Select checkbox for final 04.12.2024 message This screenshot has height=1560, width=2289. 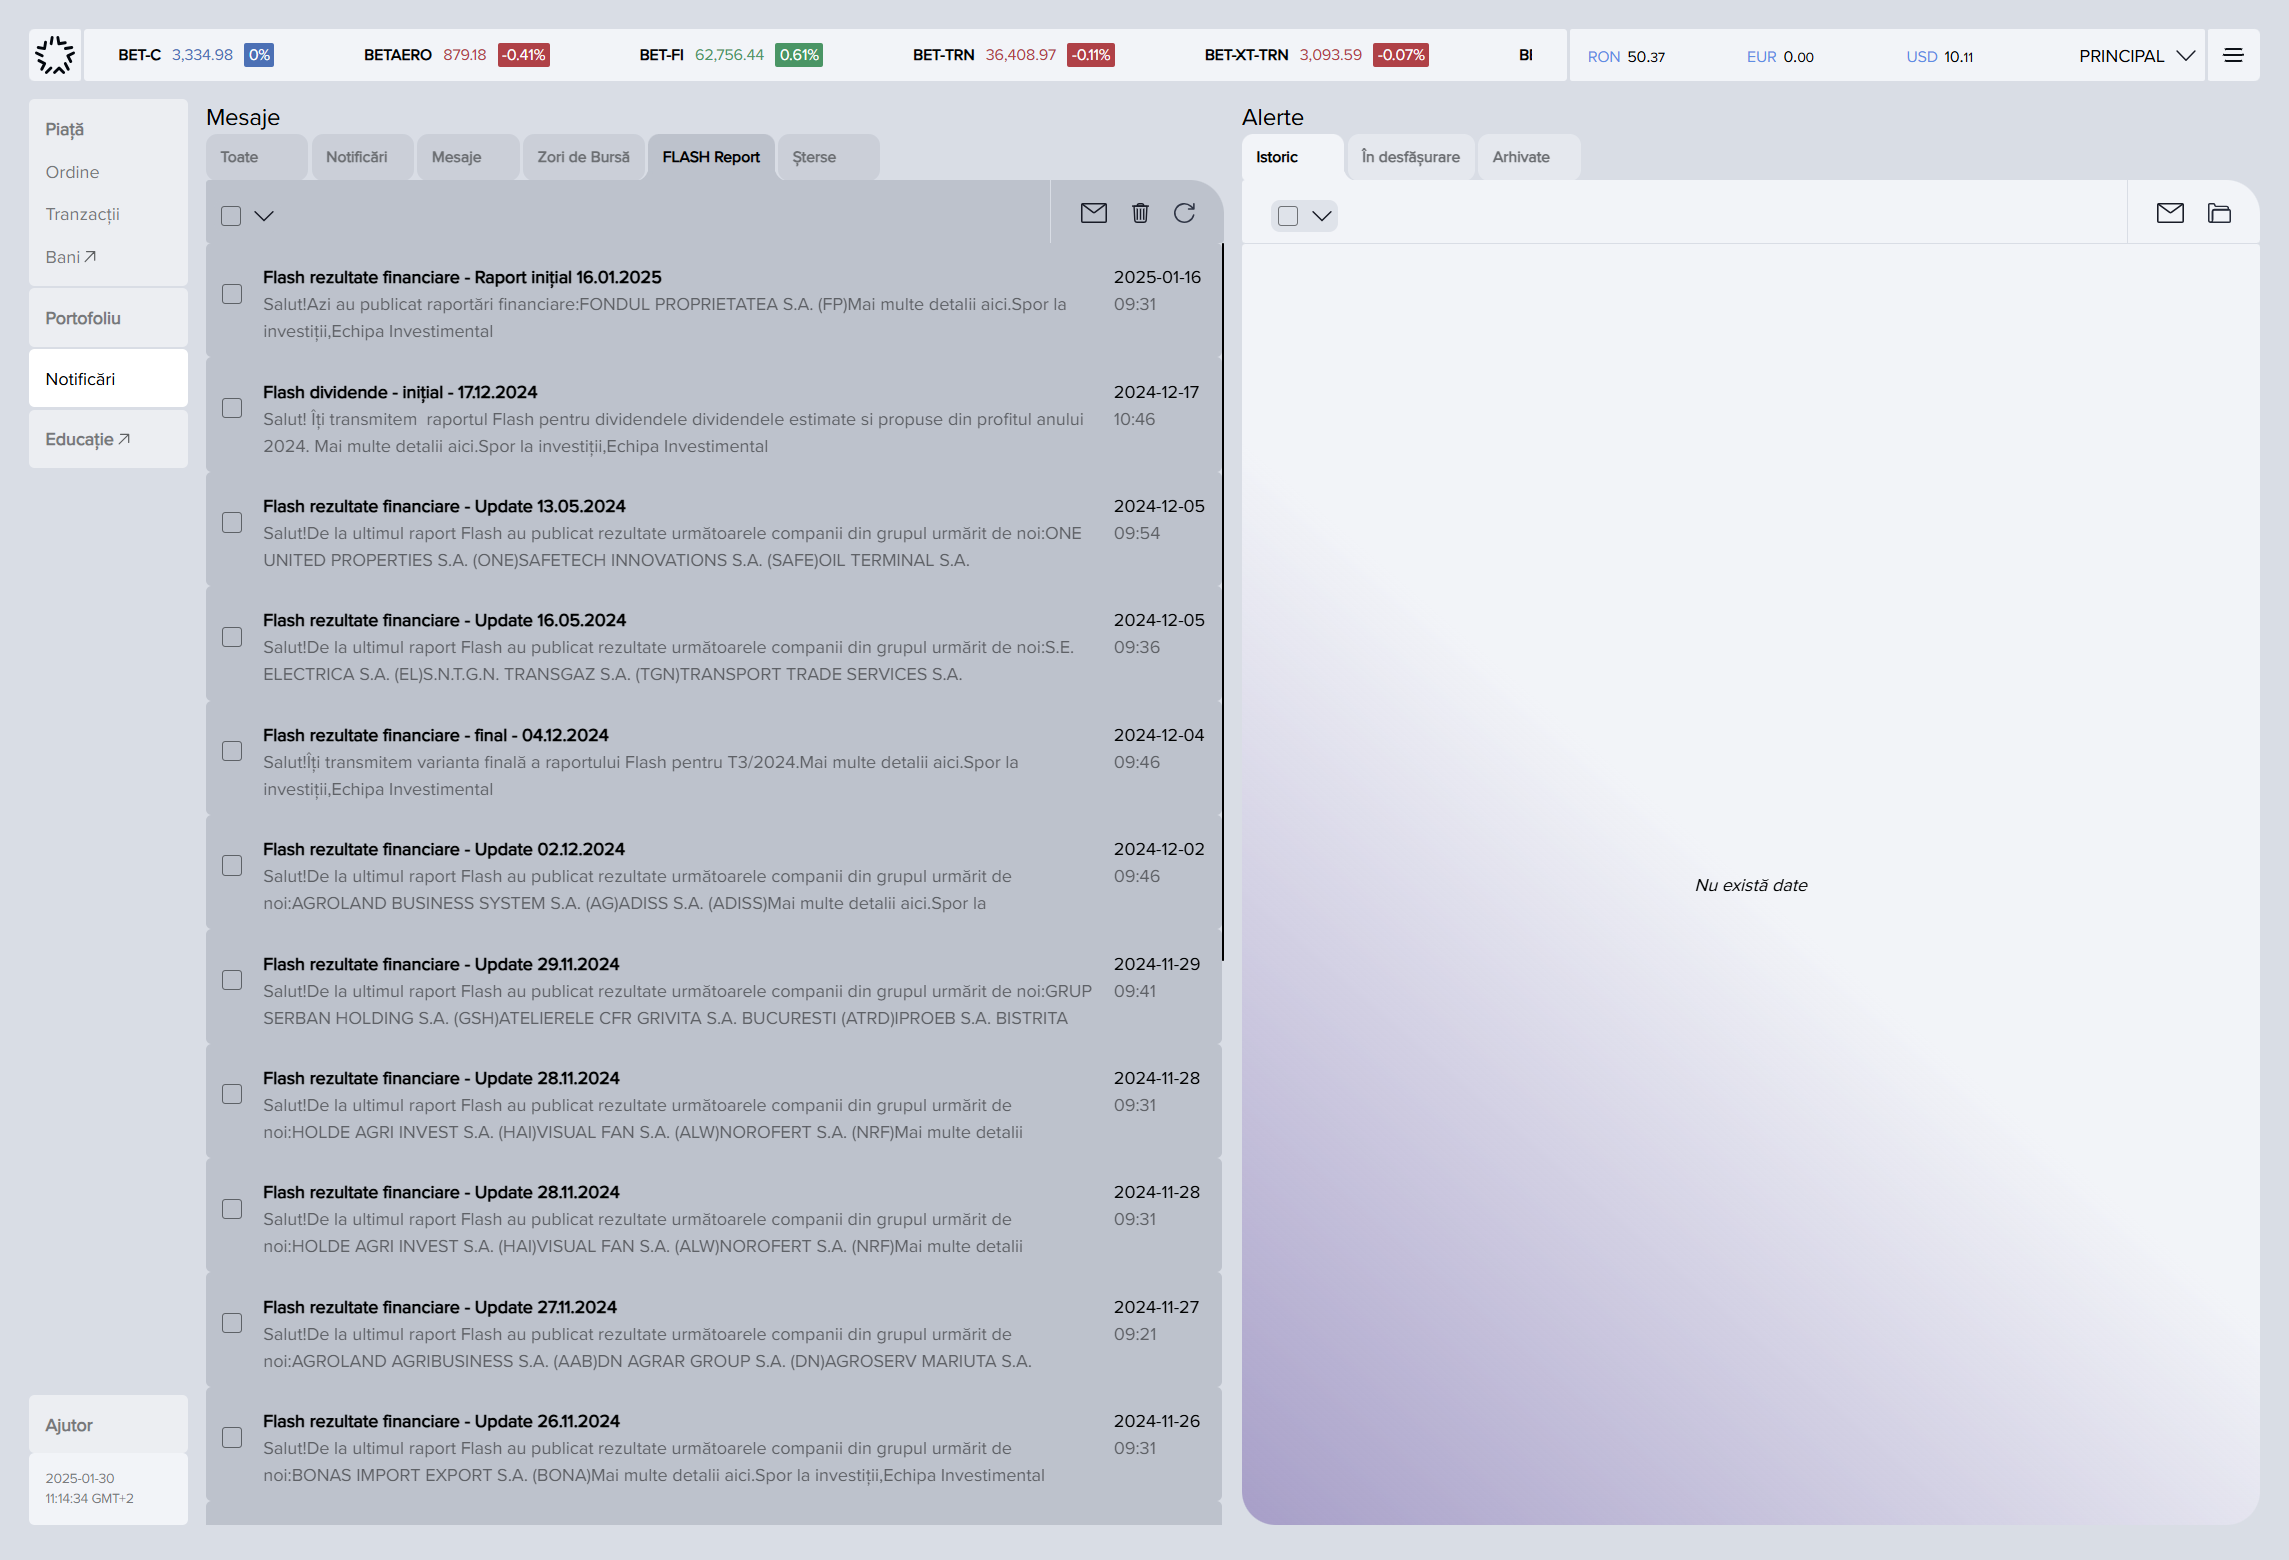(232, 751)
